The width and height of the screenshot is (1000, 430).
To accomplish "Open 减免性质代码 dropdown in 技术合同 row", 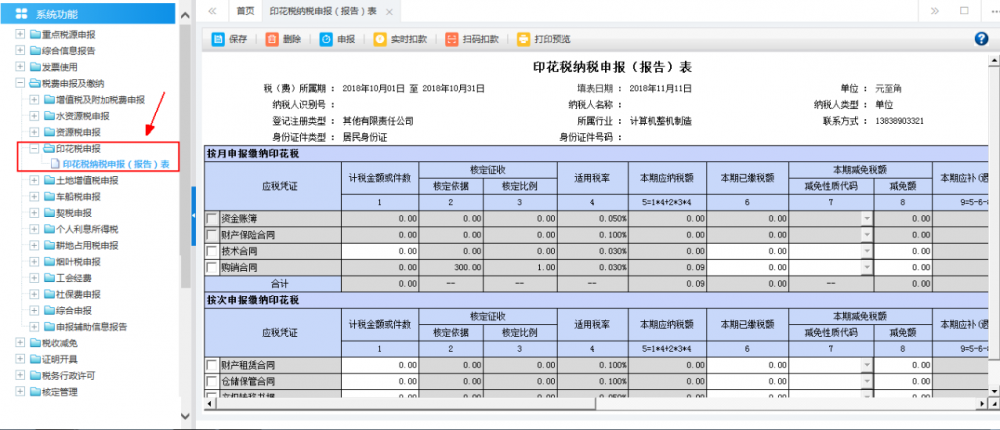I will pyautogui.click(x=866, y=251).
